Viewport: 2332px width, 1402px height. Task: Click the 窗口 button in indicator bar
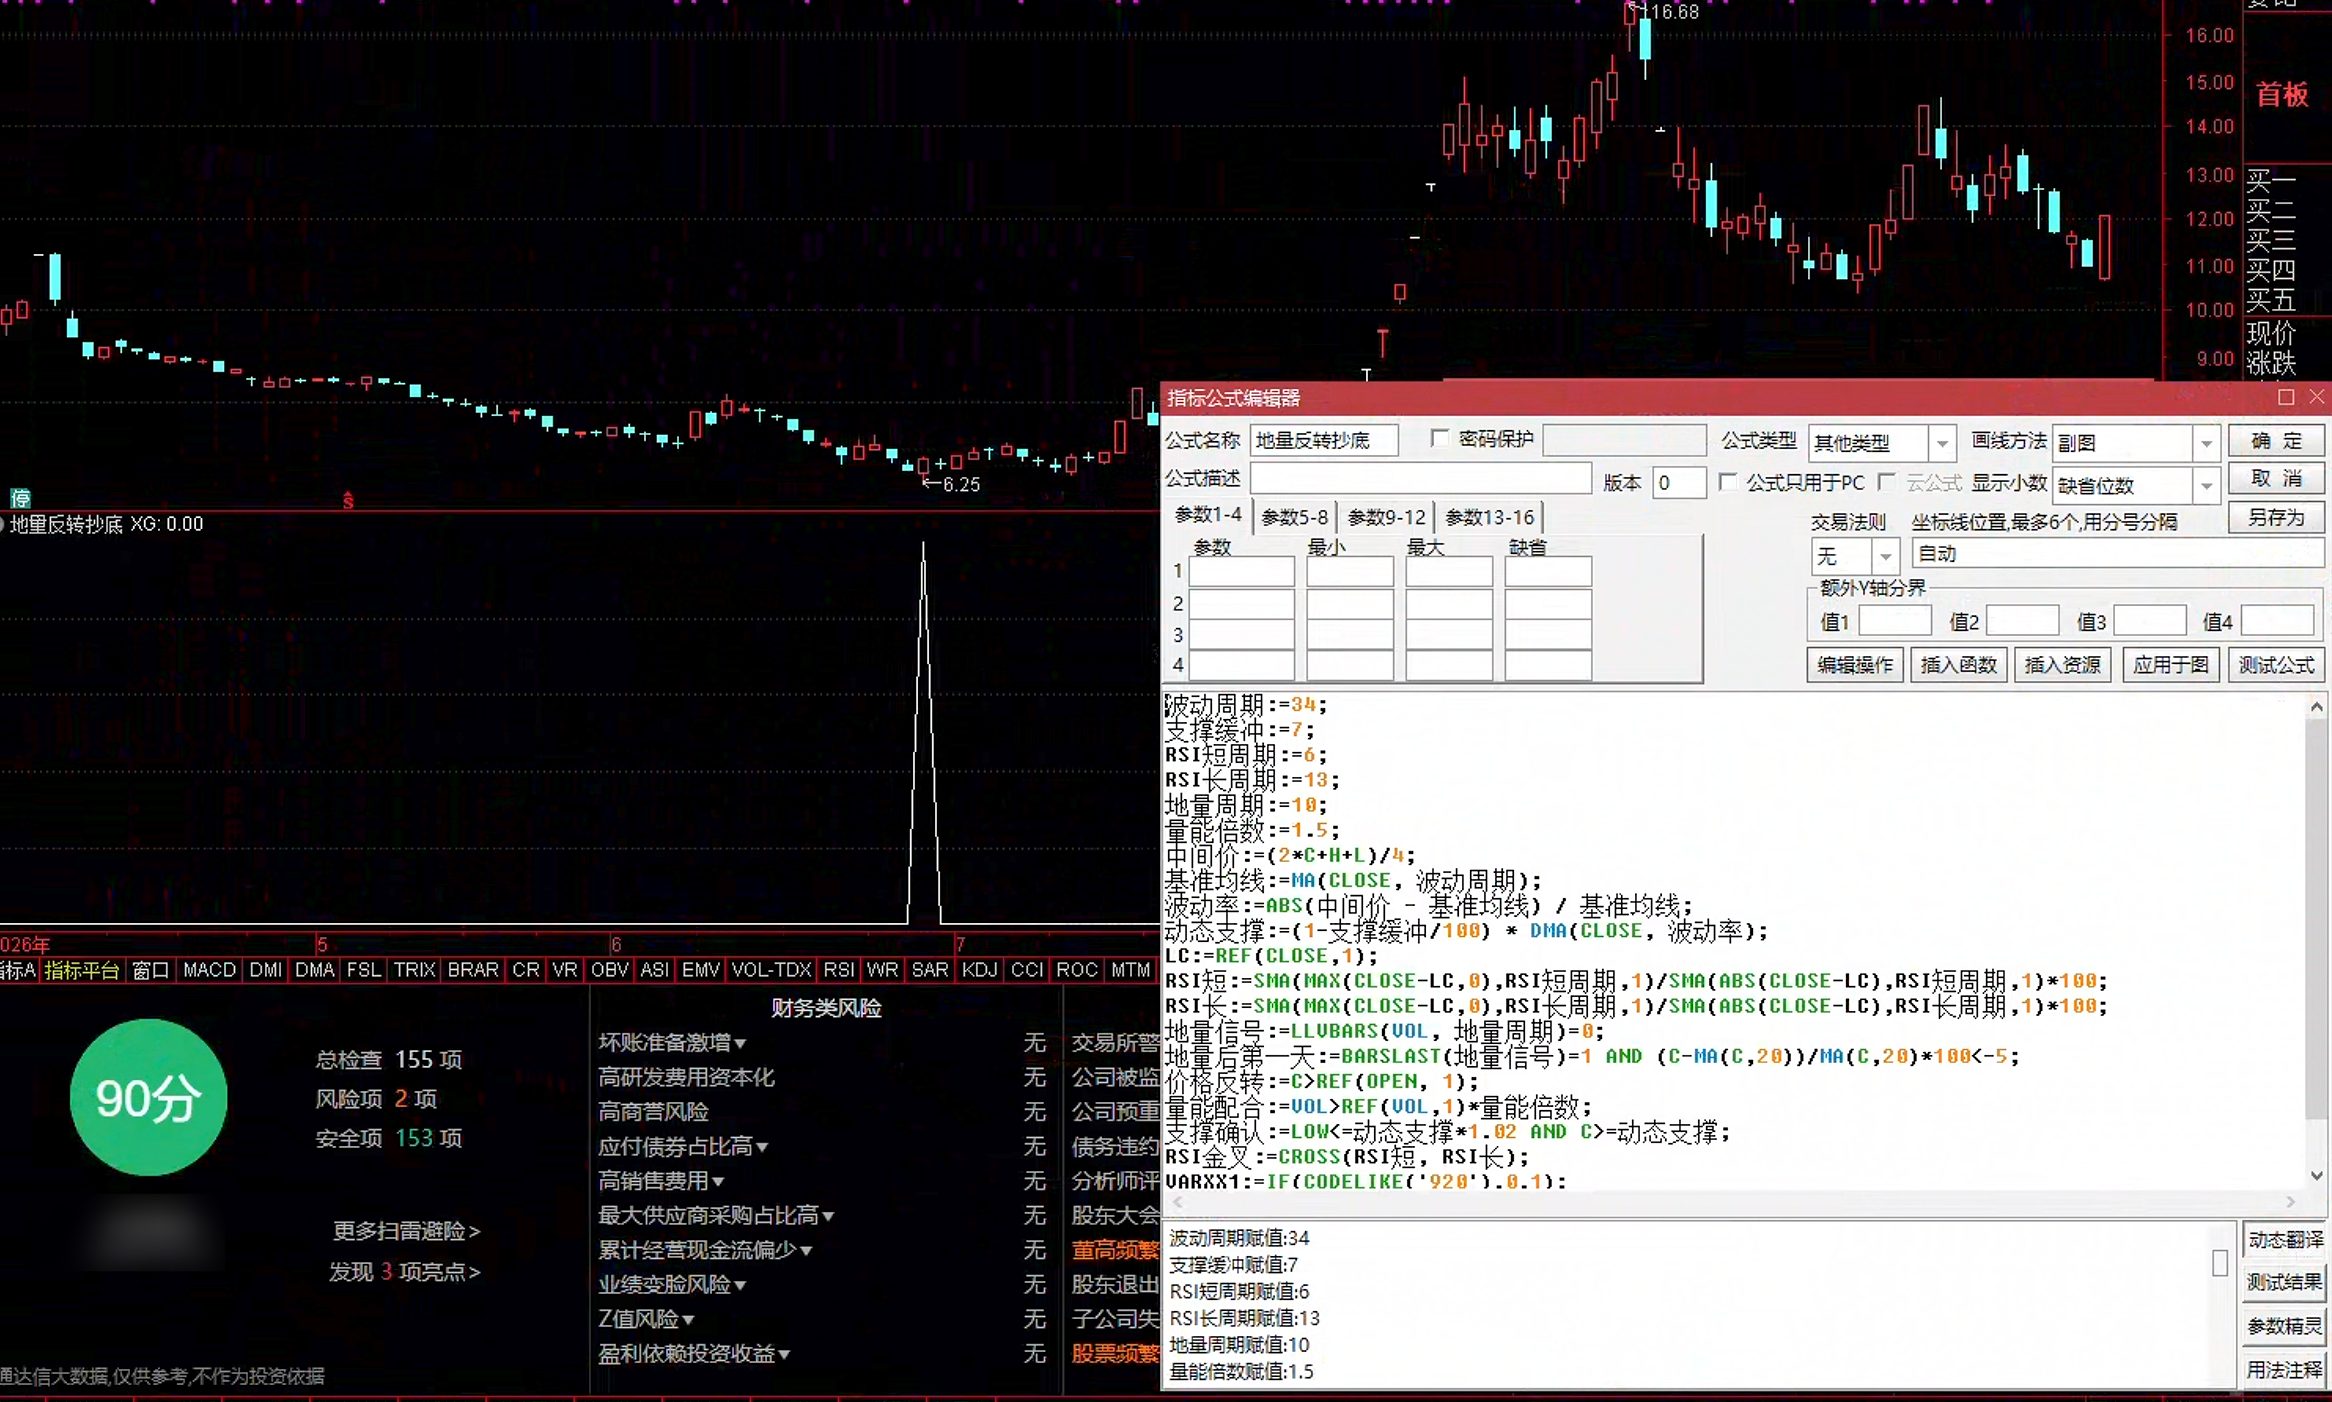[150, 970]
